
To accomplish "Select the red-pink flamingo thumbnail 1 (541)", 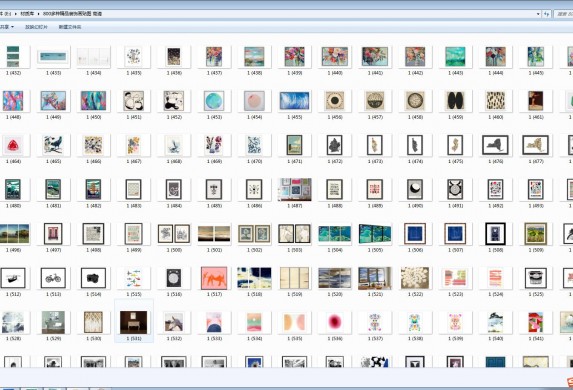I will pyautogui.click(x=536, y=322).
